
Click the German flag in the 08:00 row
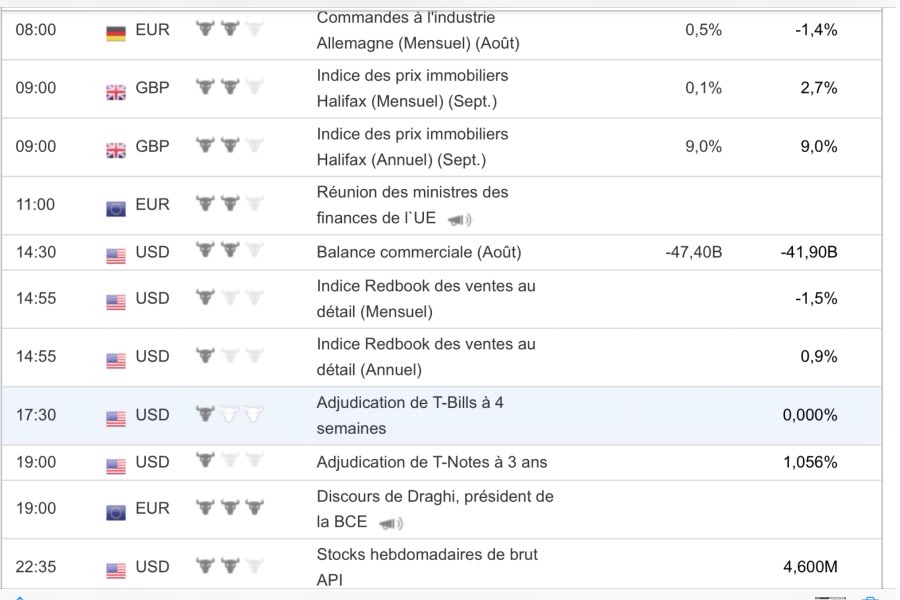pos(116,31)
